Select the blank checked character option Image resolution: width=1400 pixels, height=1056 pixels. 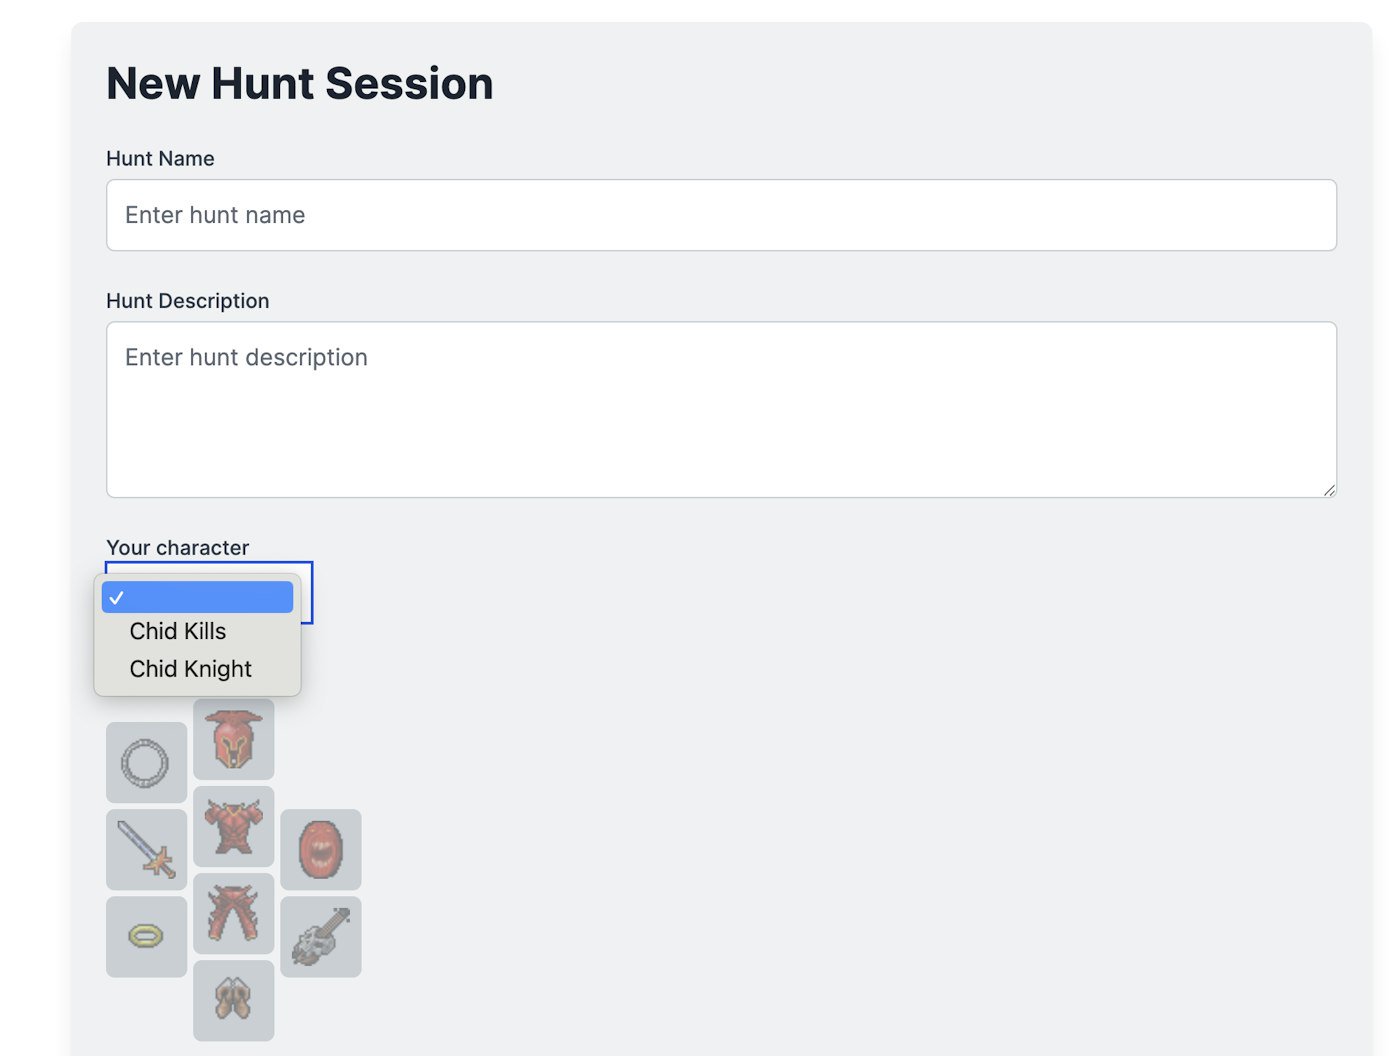tap(197, 597)
